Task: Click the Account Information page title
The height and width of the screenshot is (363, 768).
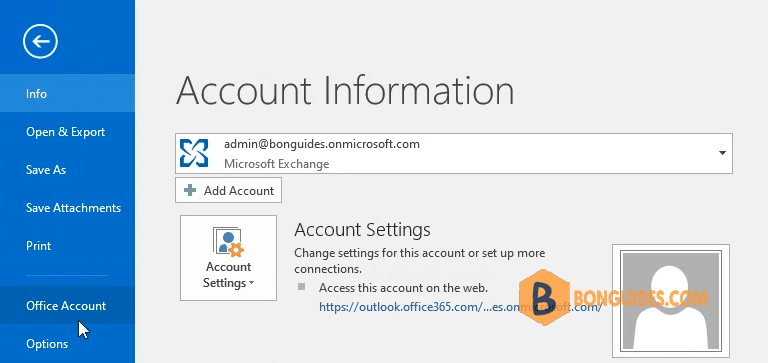Action: point(345,91)
